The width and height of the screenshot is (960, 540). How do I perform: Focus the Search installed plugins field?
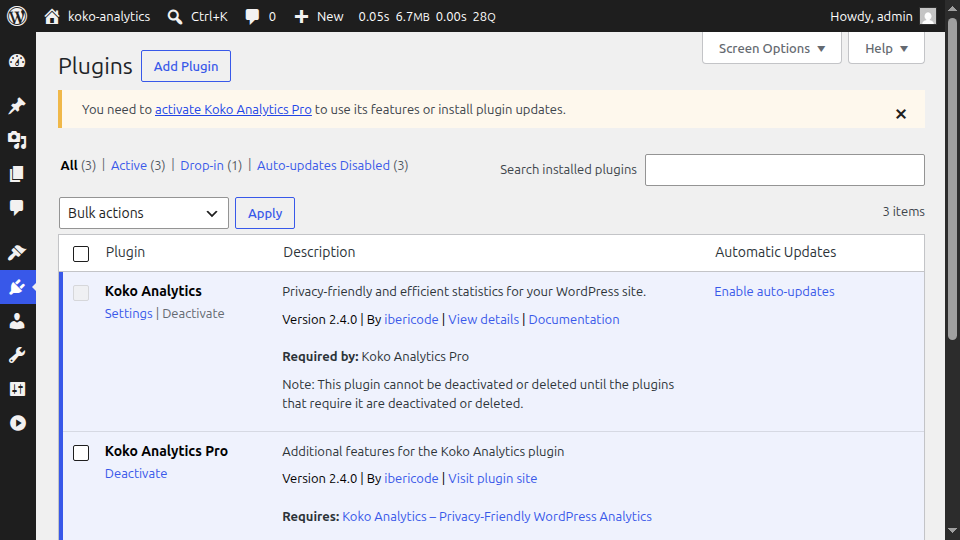[x=784, y=170]
